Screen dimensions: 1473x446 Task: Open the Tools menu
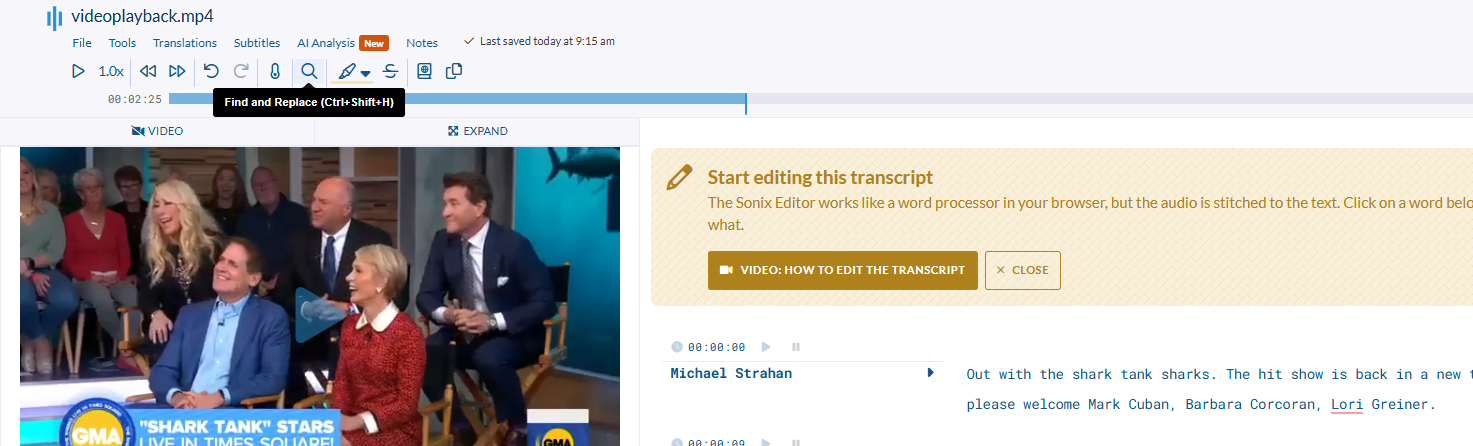coord(122,43)
